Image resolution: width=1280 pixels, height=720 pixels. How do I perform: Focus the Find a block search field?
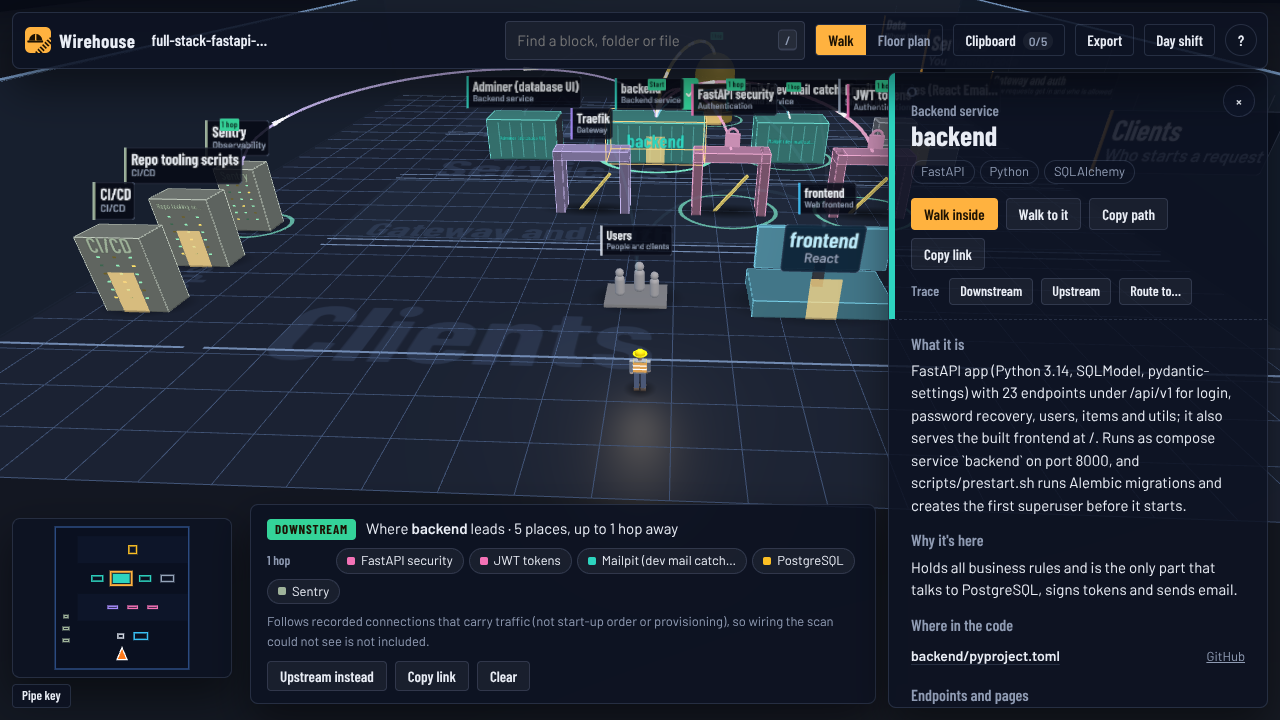pyautogui.click(x=655, y=41)
